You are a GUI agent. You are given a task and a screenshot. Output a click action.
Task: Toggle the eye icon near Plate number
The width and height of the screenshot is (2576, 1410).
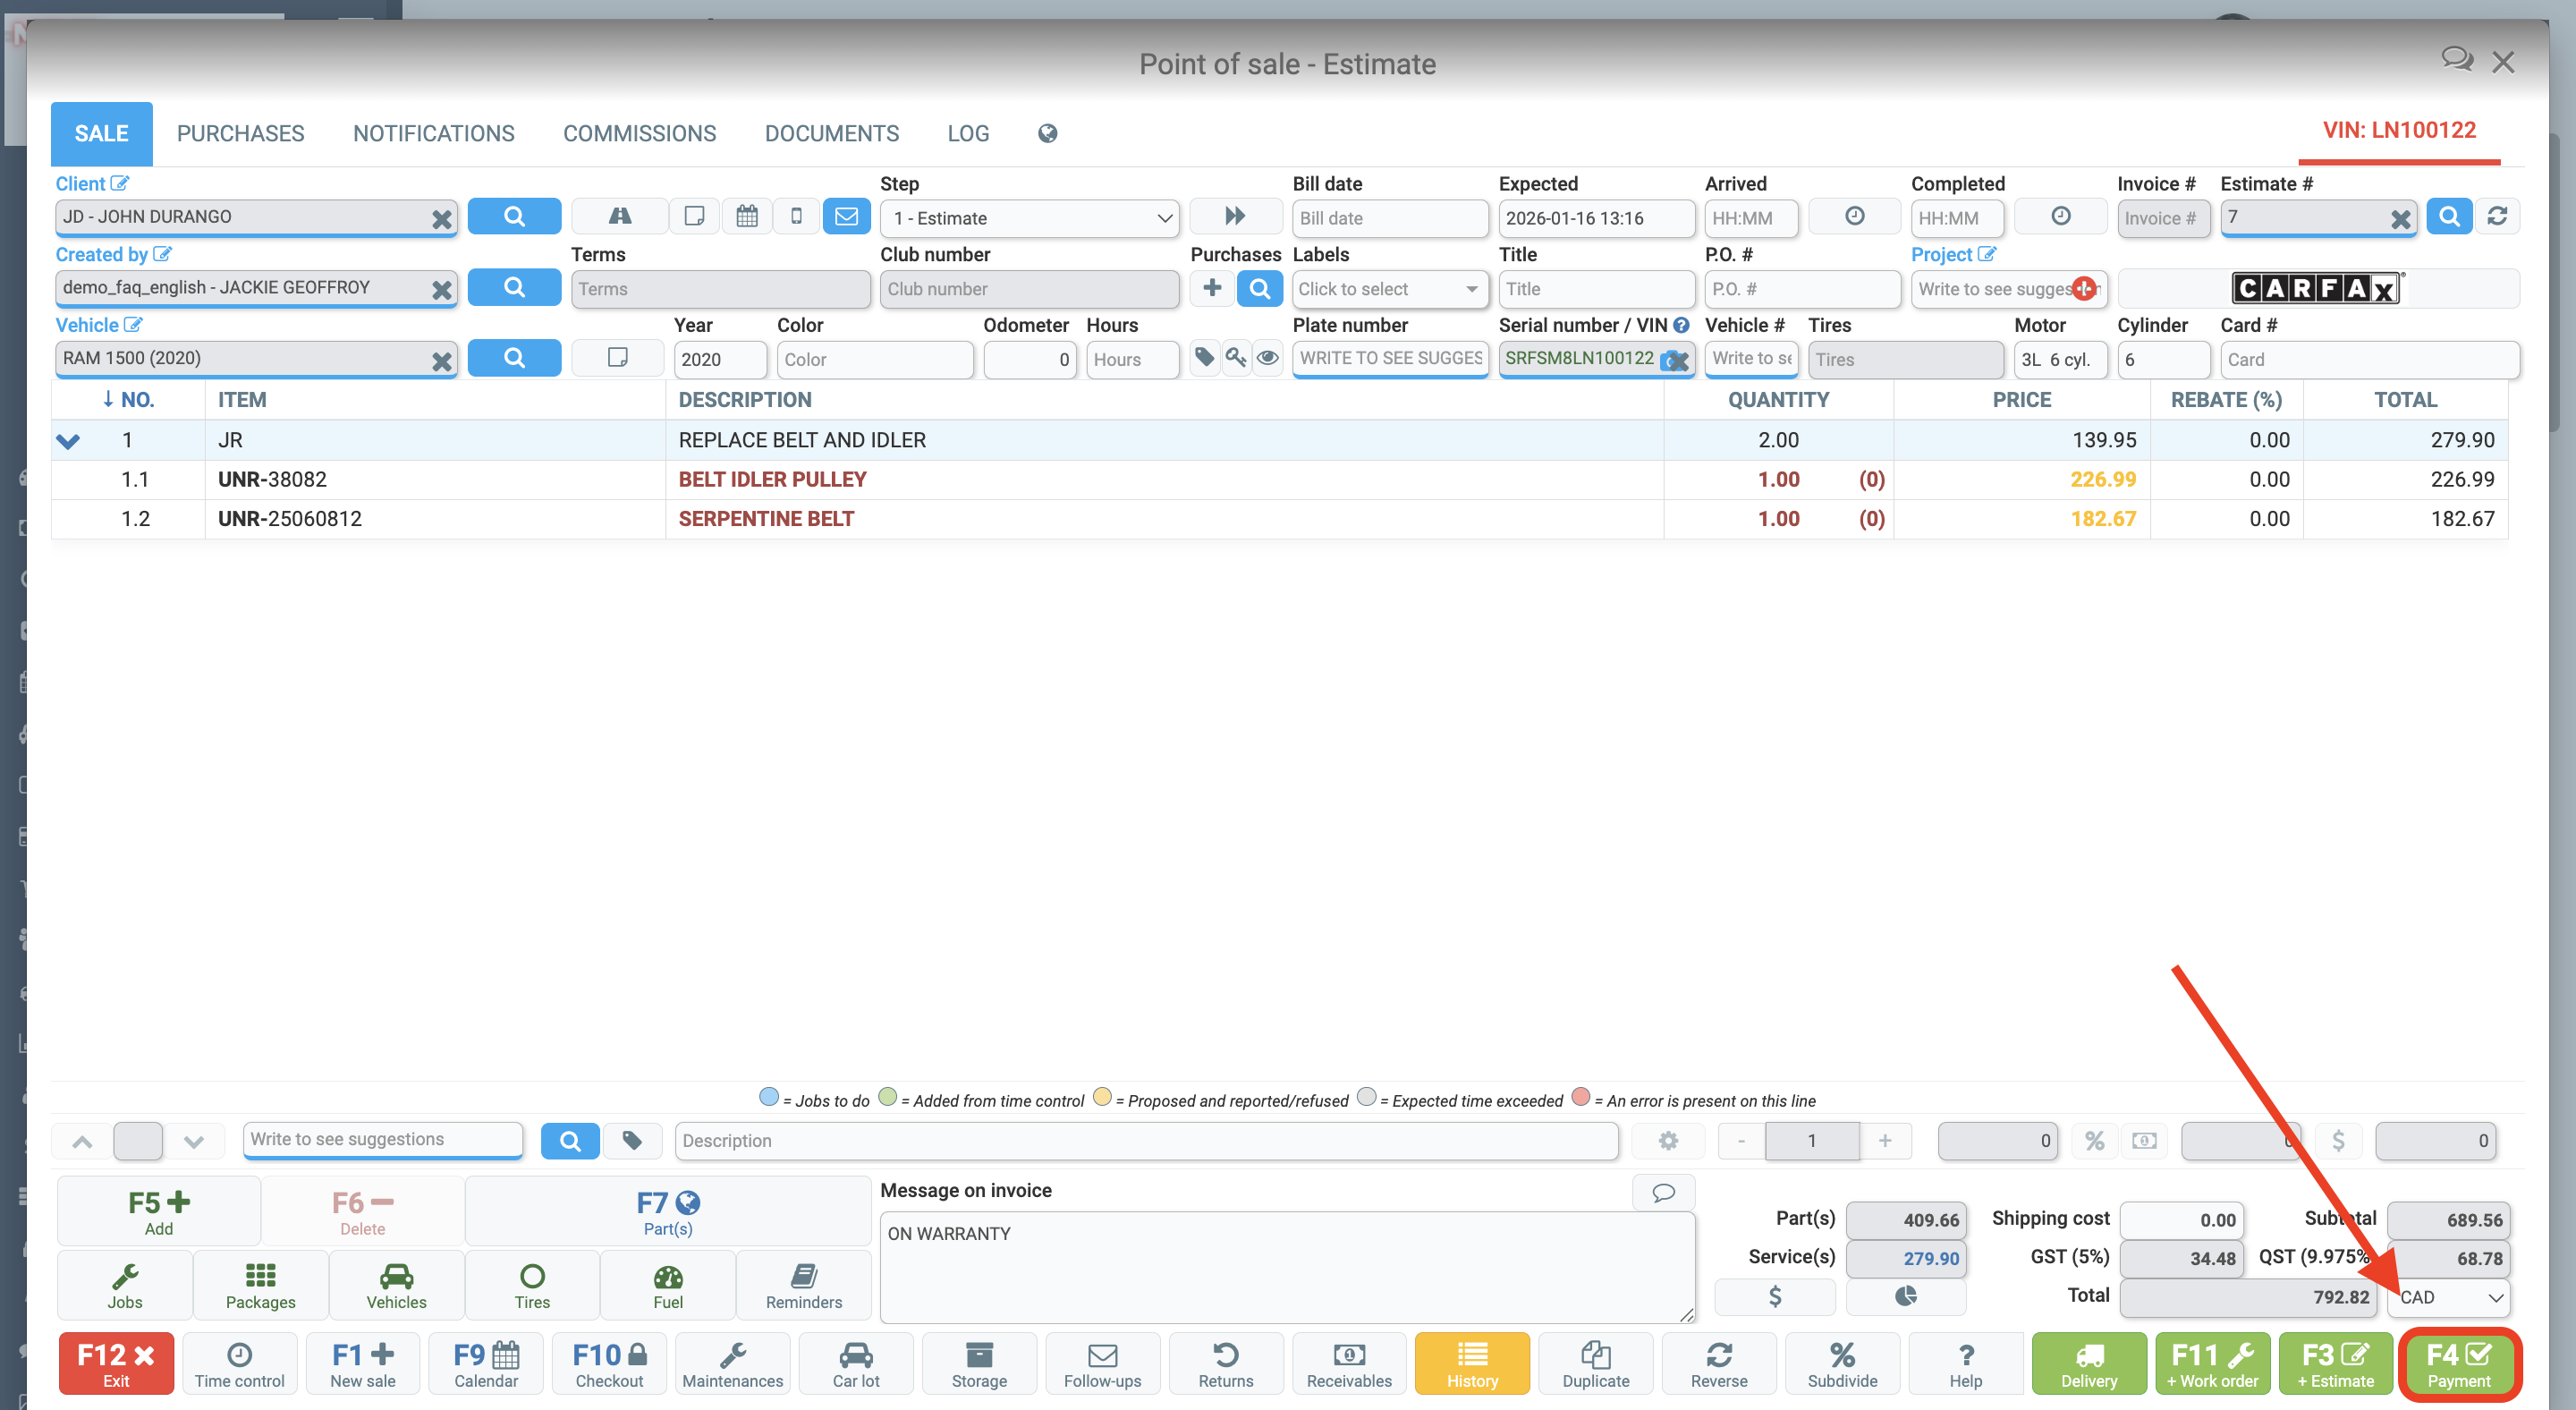(1267, 358)
